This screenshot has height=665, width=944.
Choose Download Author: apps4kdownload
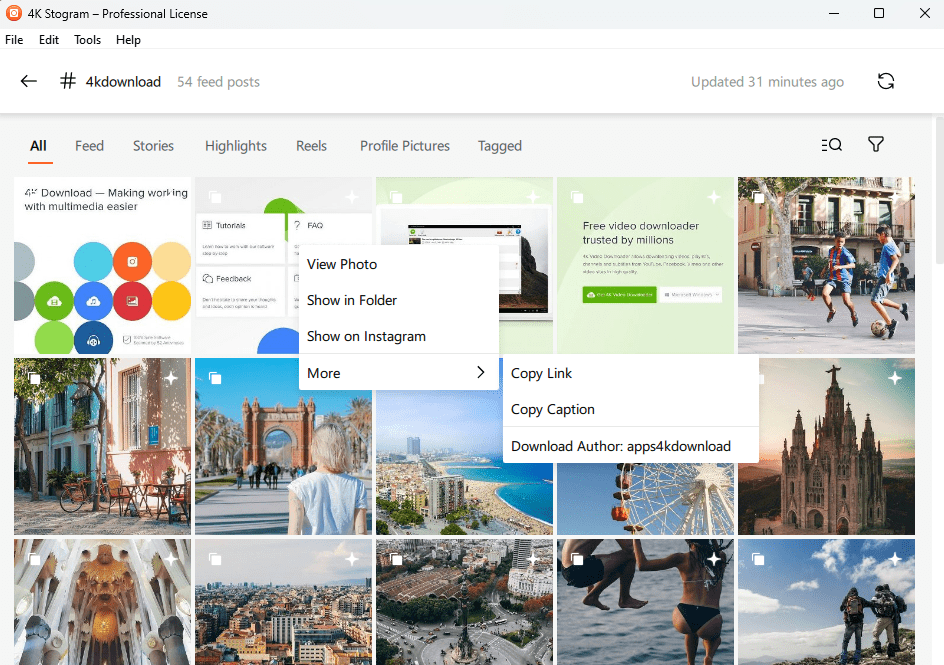[630, 446]
